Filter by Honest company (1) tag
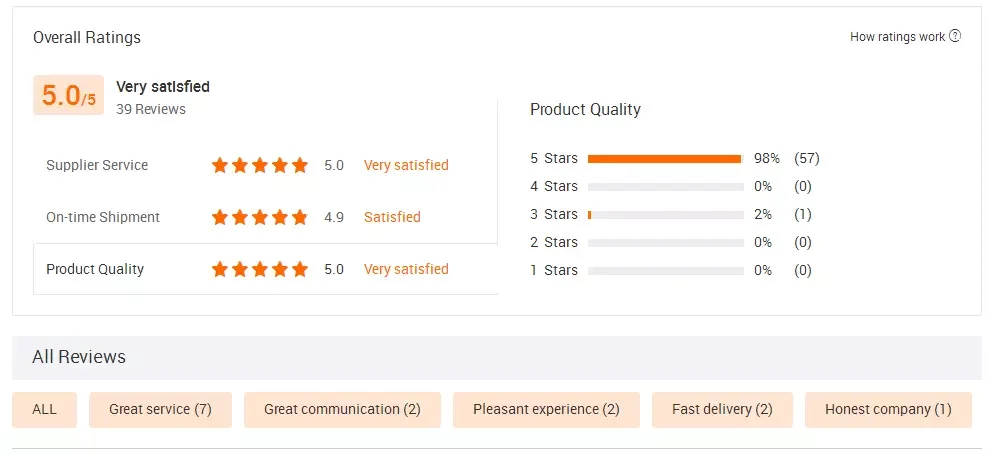This screenshot has height=456, width=988. point(888,409)
